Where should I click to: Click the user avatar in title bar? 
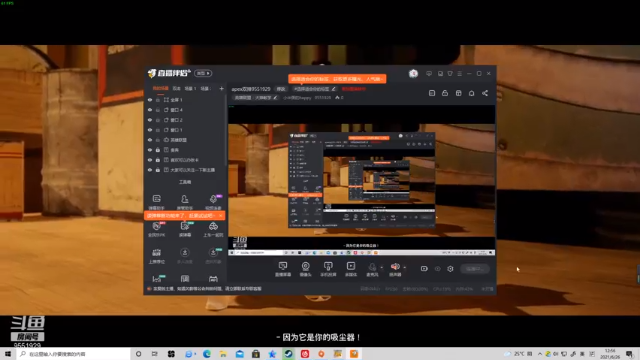point(413,73)
